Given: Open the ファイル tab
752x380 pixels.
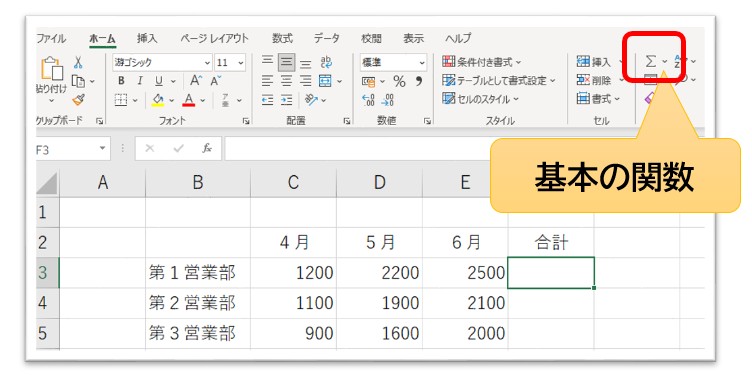Looking at the screenshot, I should pyautogui.click(x=51, y=38).
